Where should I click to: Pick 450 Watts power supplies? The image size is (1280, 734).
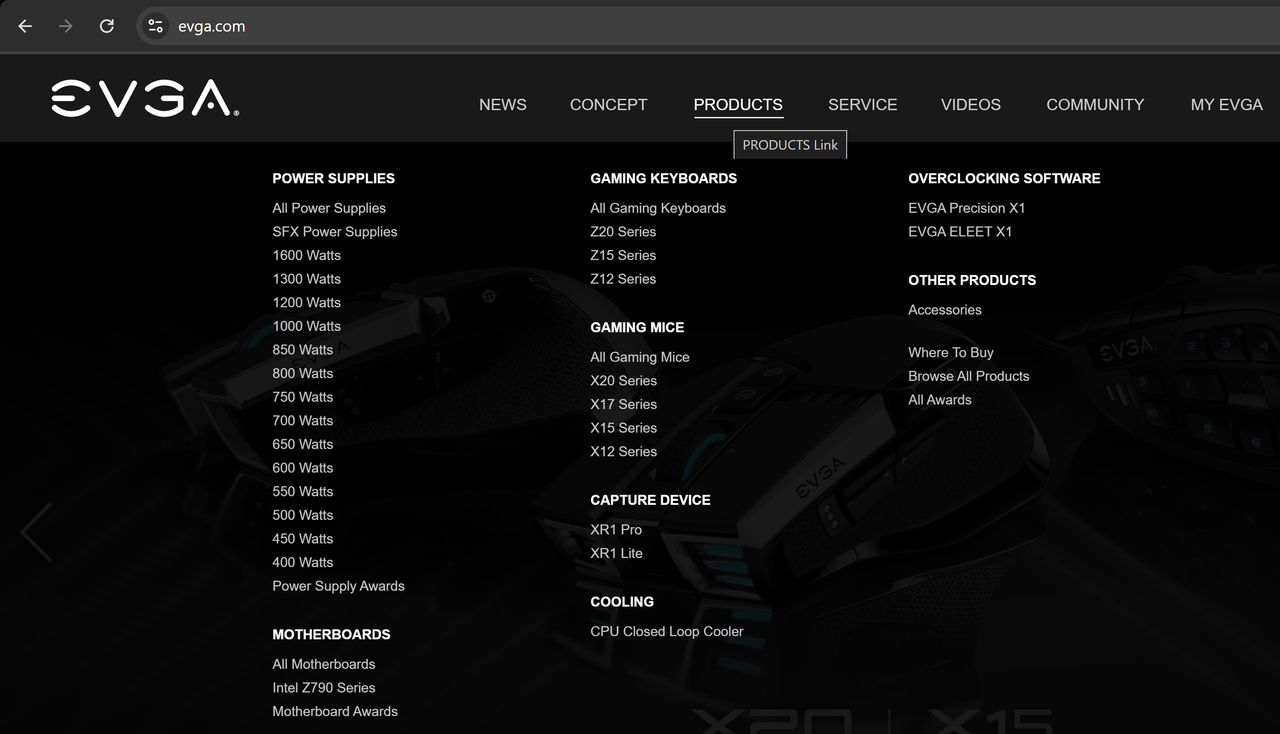(x=303, y=539)
